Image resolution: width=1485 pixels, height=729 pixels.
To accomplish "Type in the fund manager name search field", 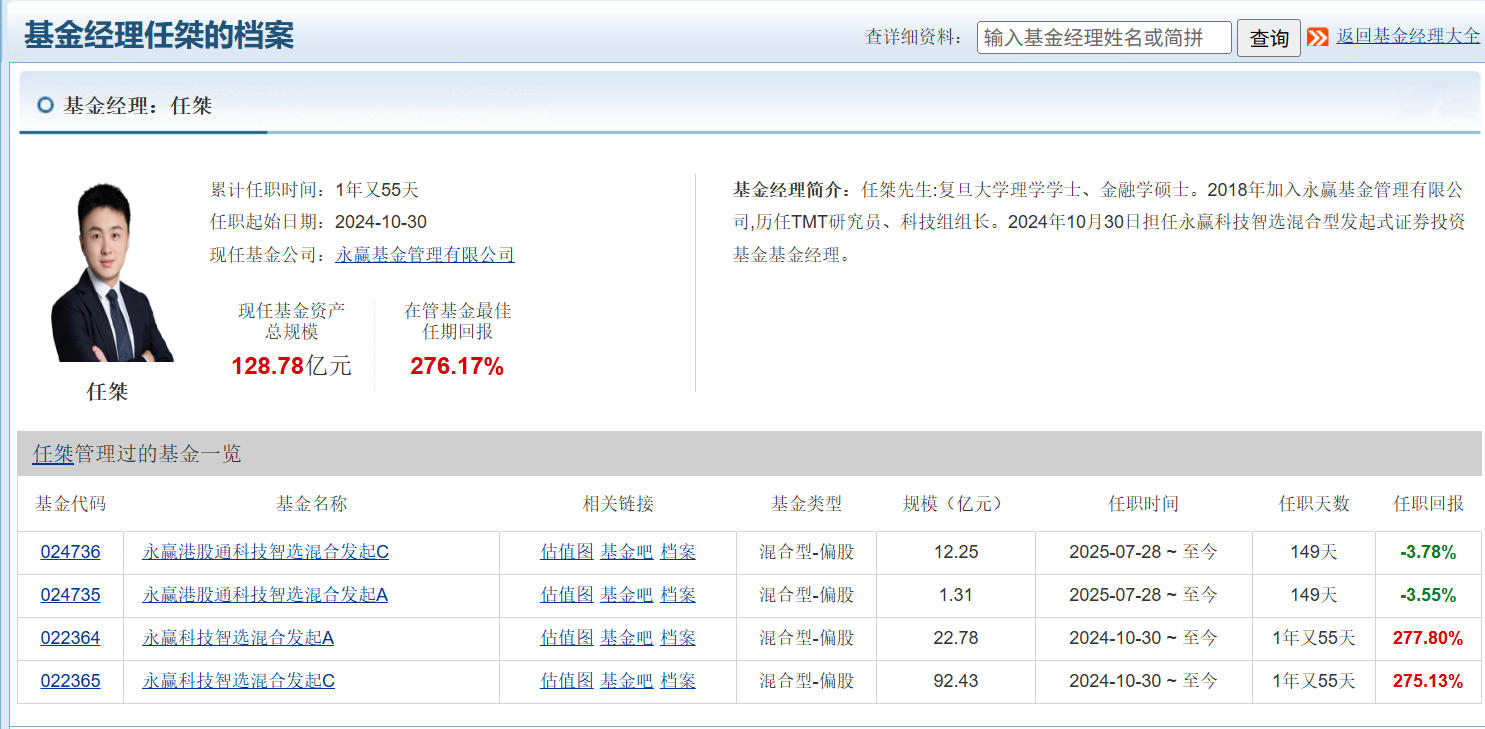I will (1104, 38).
